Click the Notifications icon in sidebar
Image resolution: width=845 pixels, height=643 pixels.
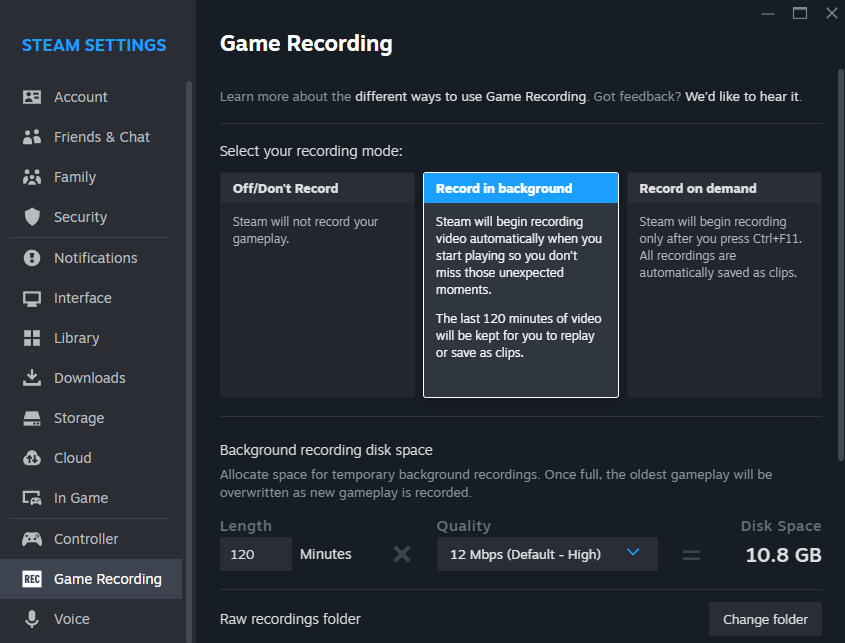32,258
